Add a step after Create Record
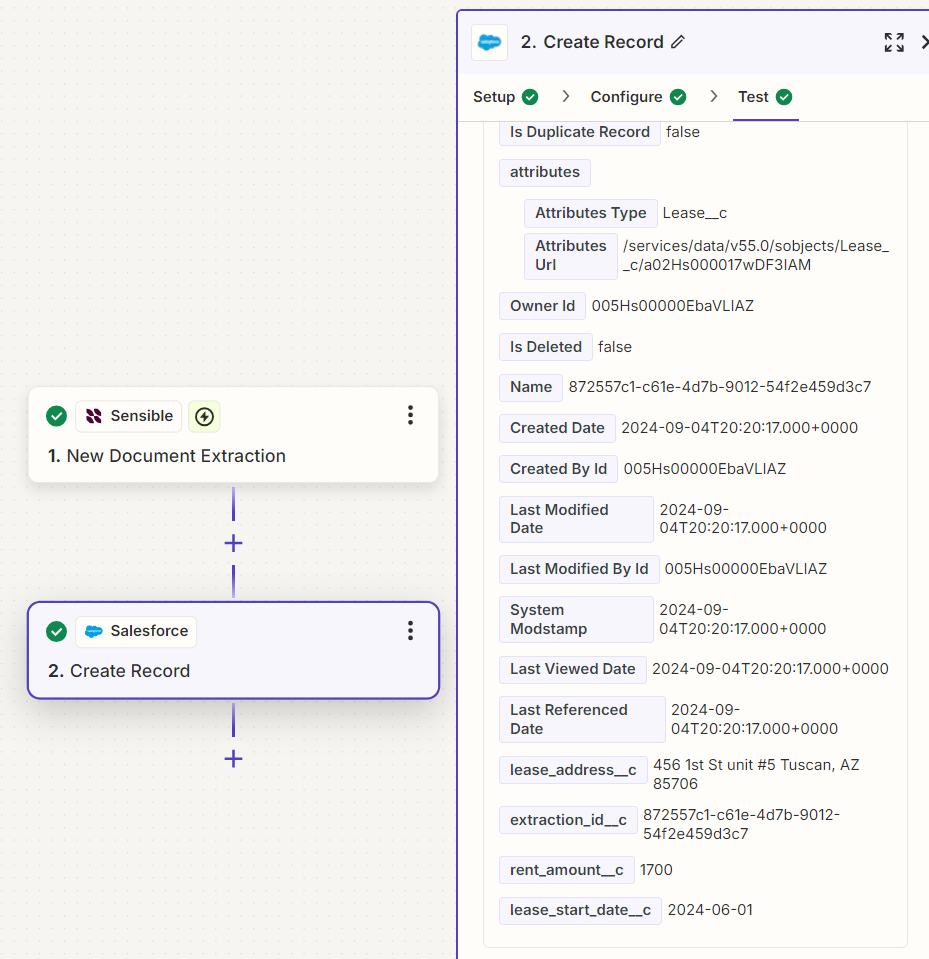This screenshot has height=959, width=929. [233, 759]
